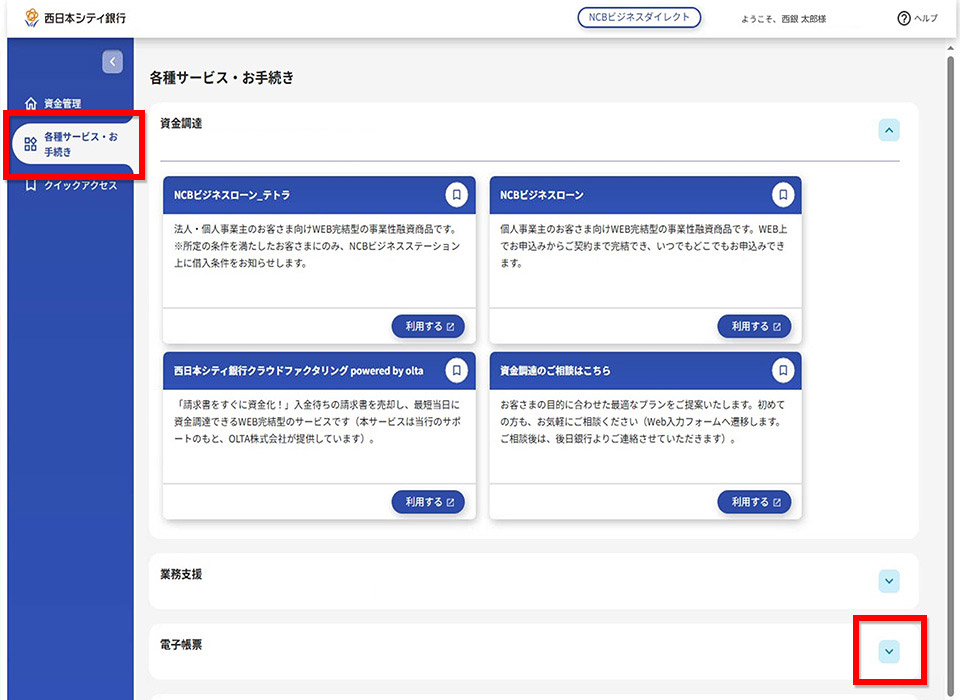Click the home icon beside 資金管理
The image size is (960, 700).
[31, 103]
